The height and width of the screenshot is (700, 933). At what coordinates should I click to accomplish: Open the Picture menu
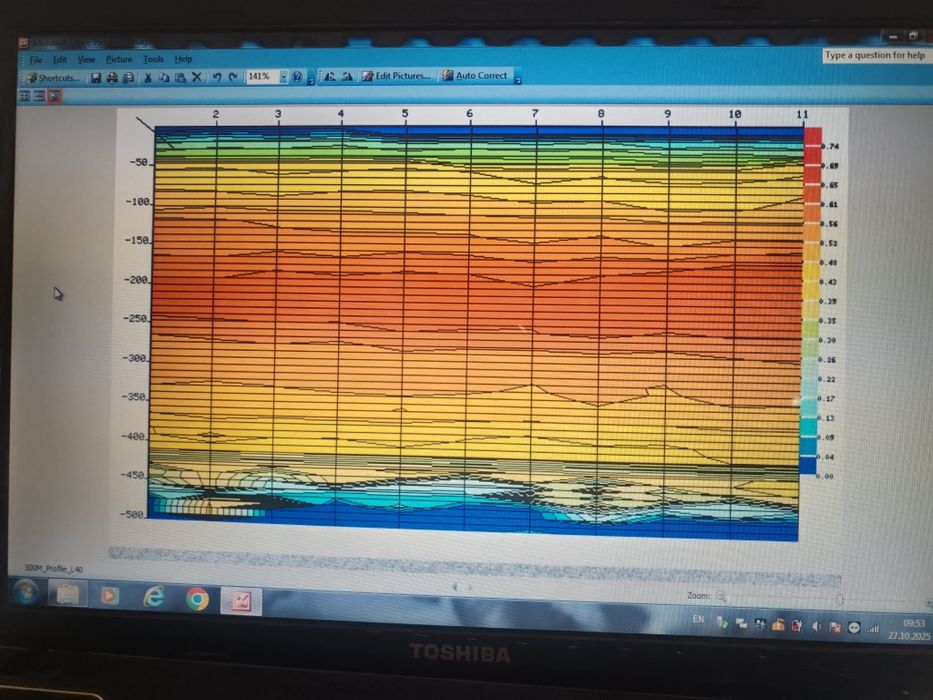[x=119, y=59]
